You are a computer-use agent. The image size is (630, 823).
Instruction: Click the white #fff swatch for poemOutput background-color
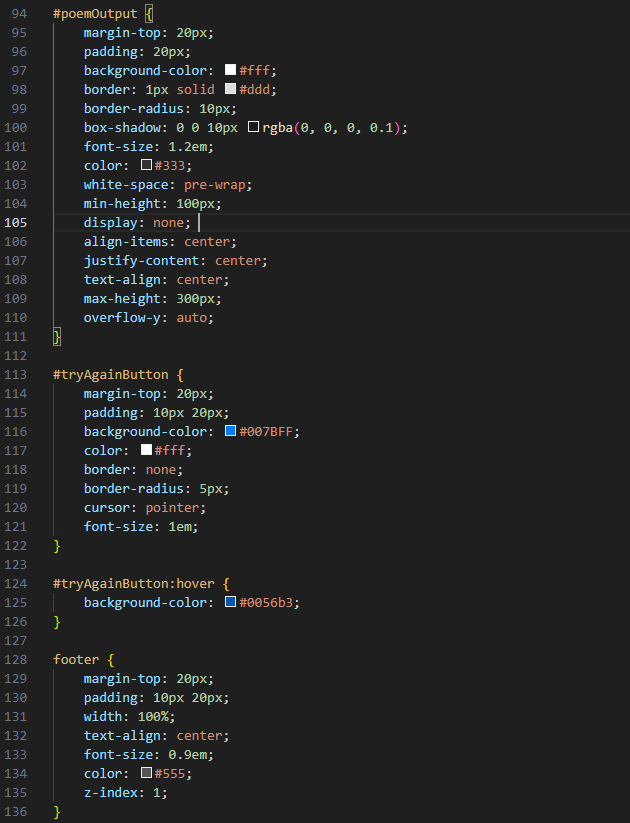pos(231,71)
